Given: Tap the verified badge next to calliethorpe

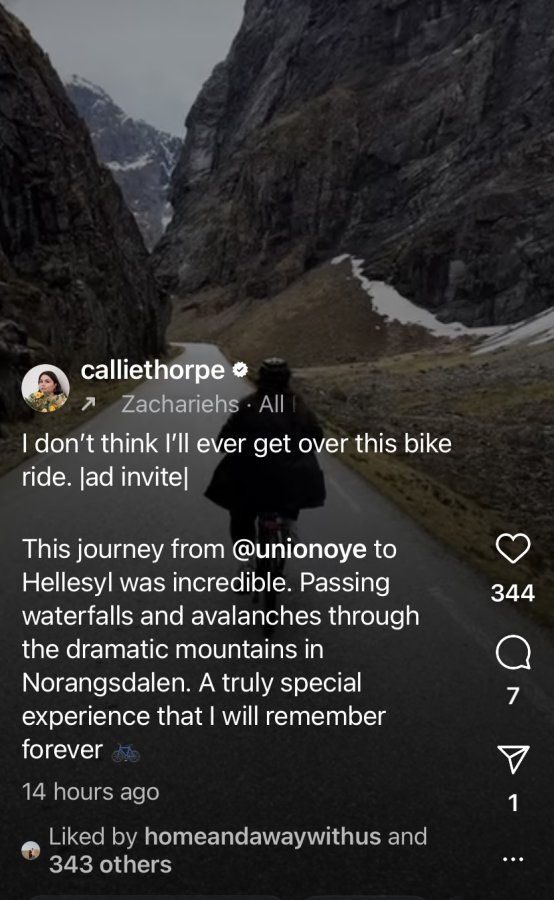Looking at the screenshot, I should 240,370.
